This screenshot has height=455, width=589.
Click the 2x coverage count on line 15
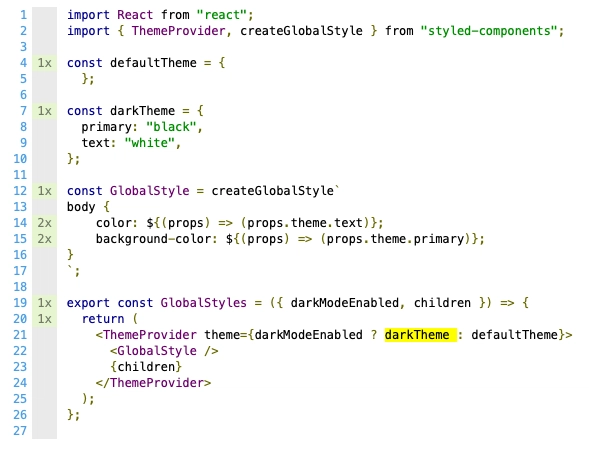(x=44, y=239)
